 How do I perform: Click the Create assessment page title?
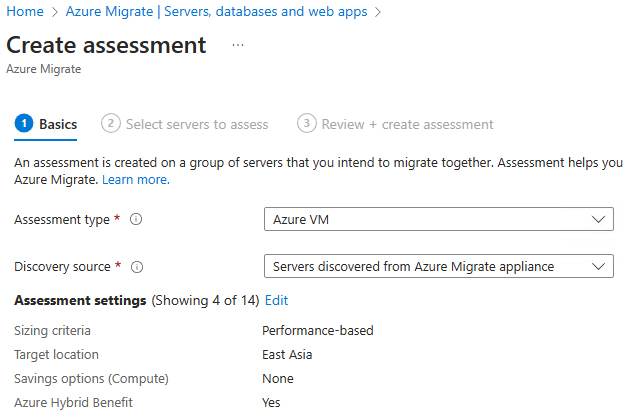click(106, 45)
